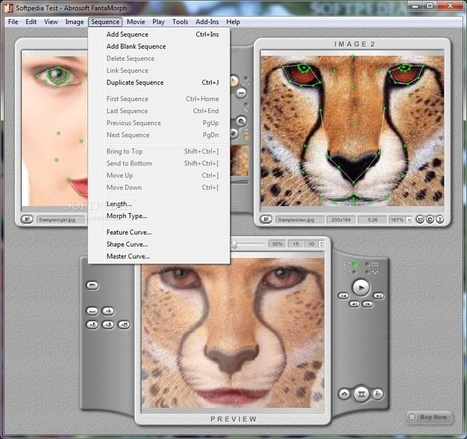The image size is (467, 439).
Task: Click camera export button left of Export Movie
Action: point(345,394)
